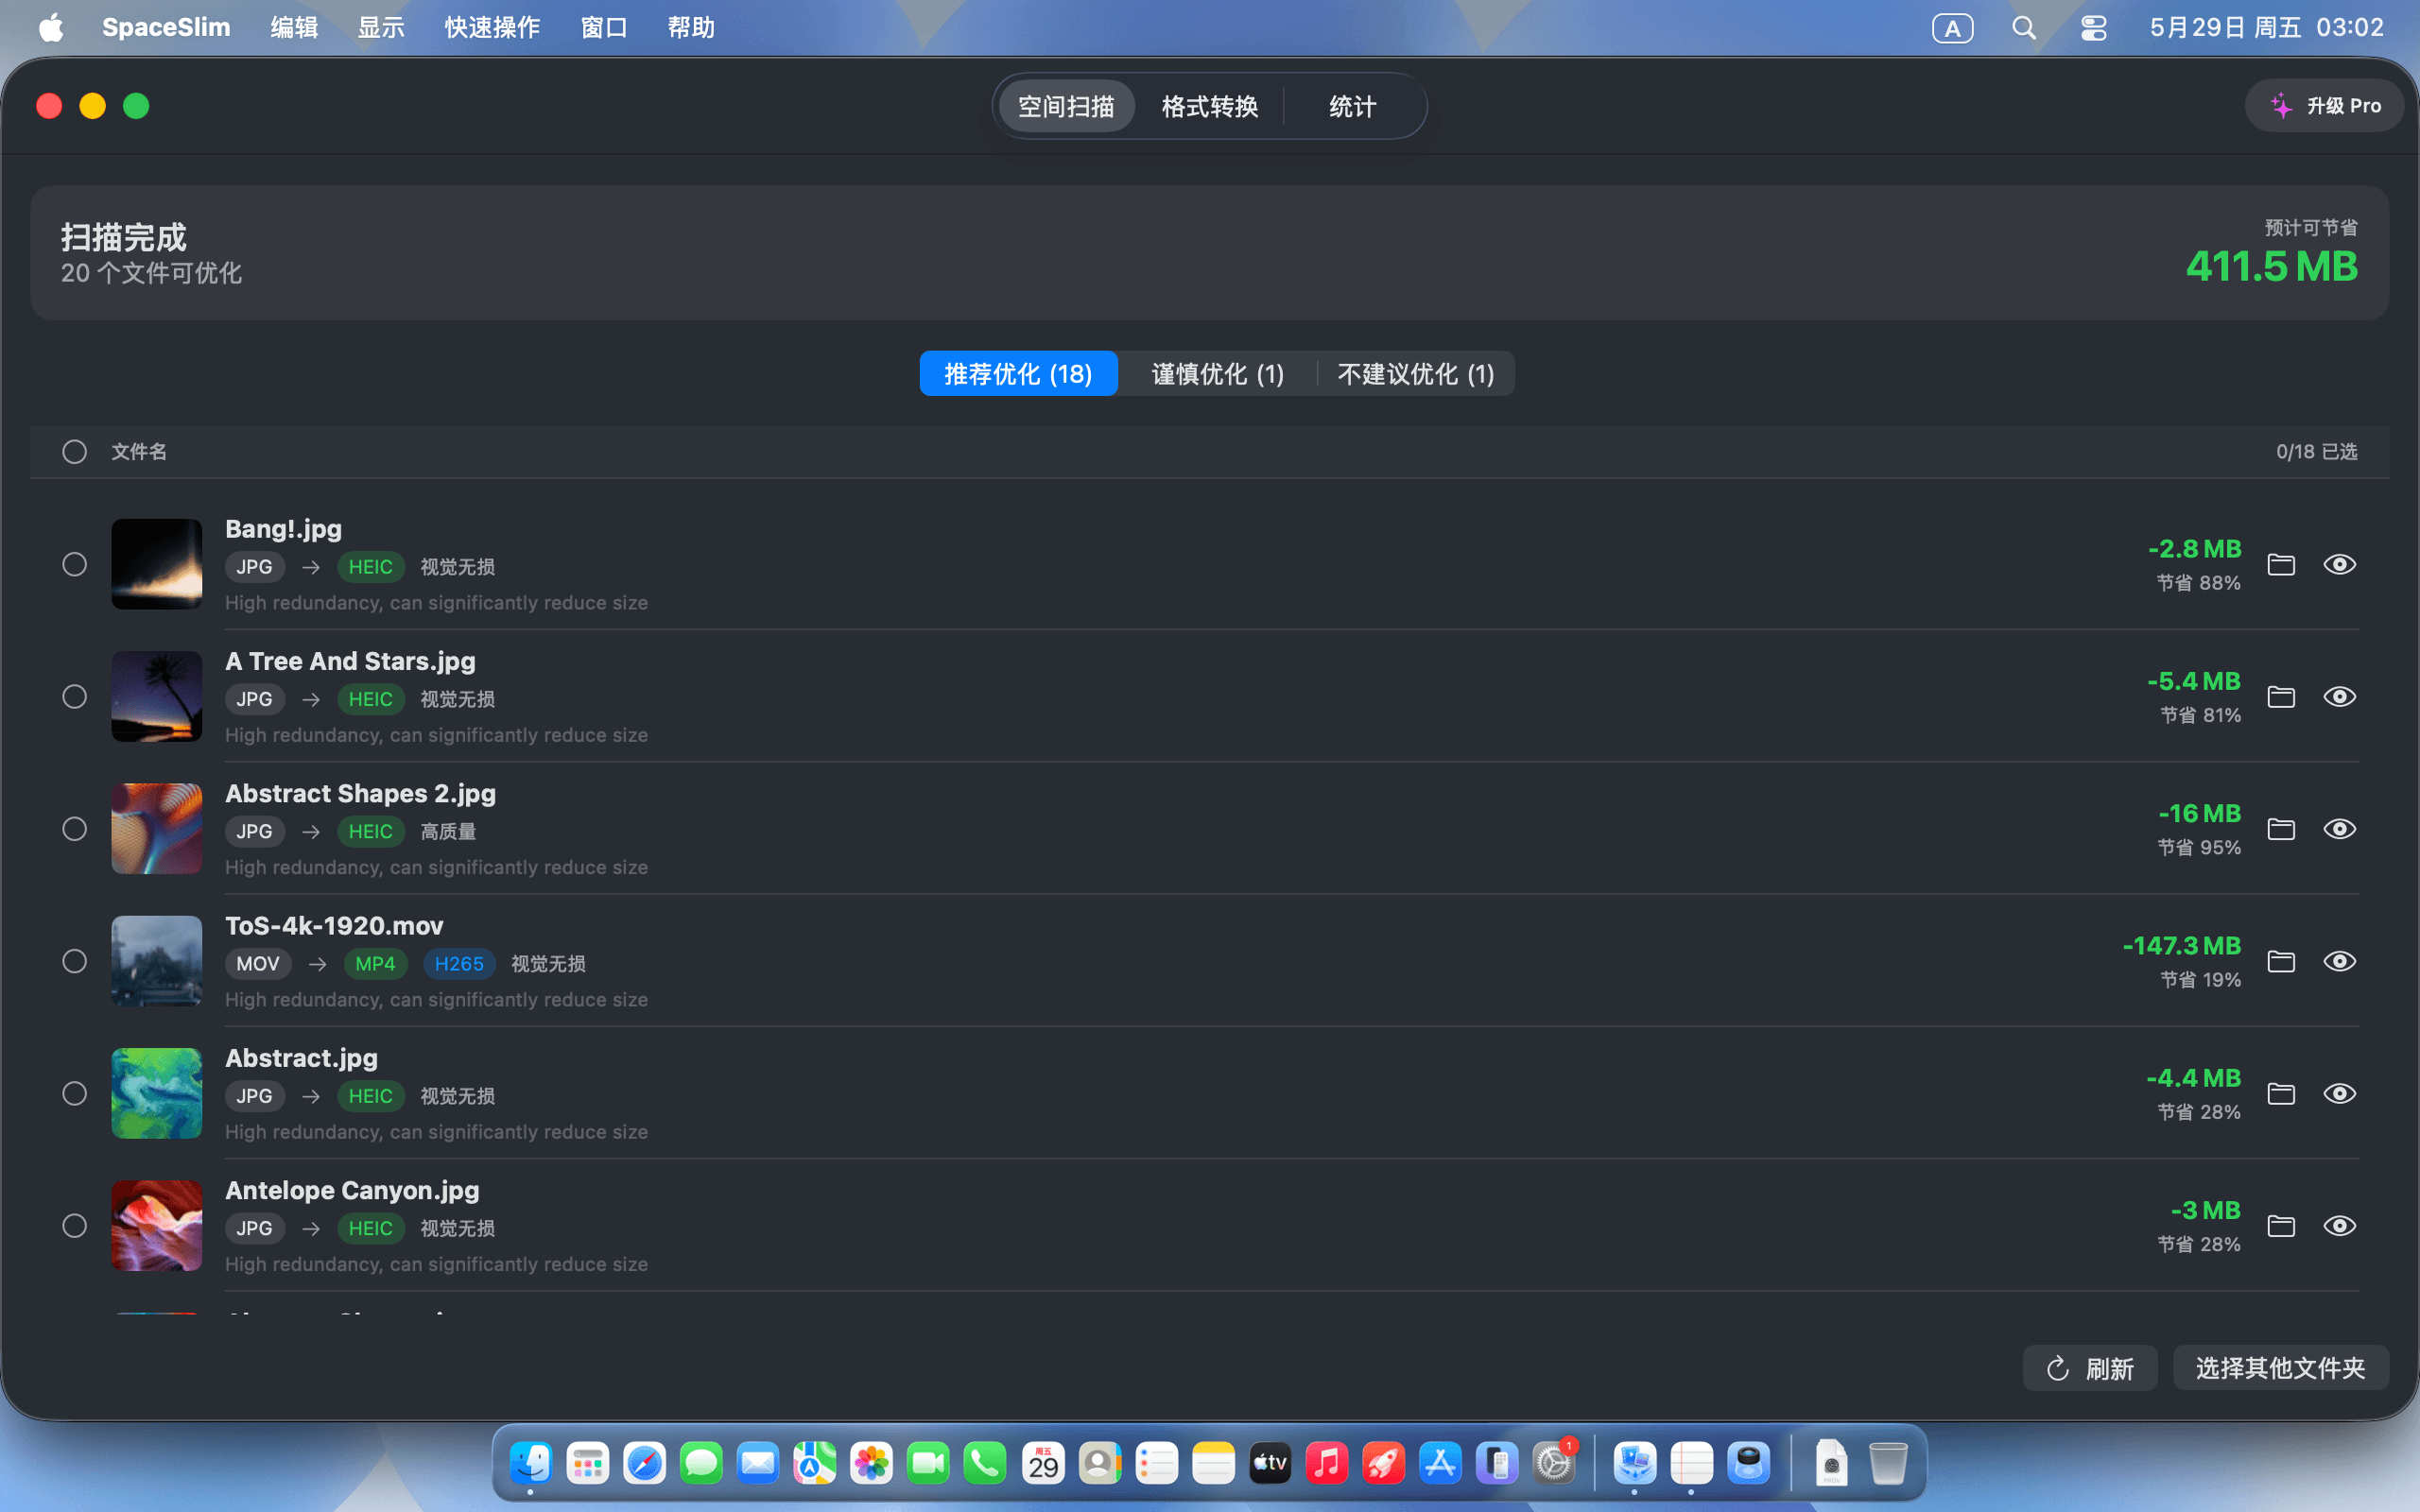Image resolution: width=2420 pixels, height=1512 pixels.
Task: Open the 窗口 menu
Action: pyautogui.click(x=604, y=27)
